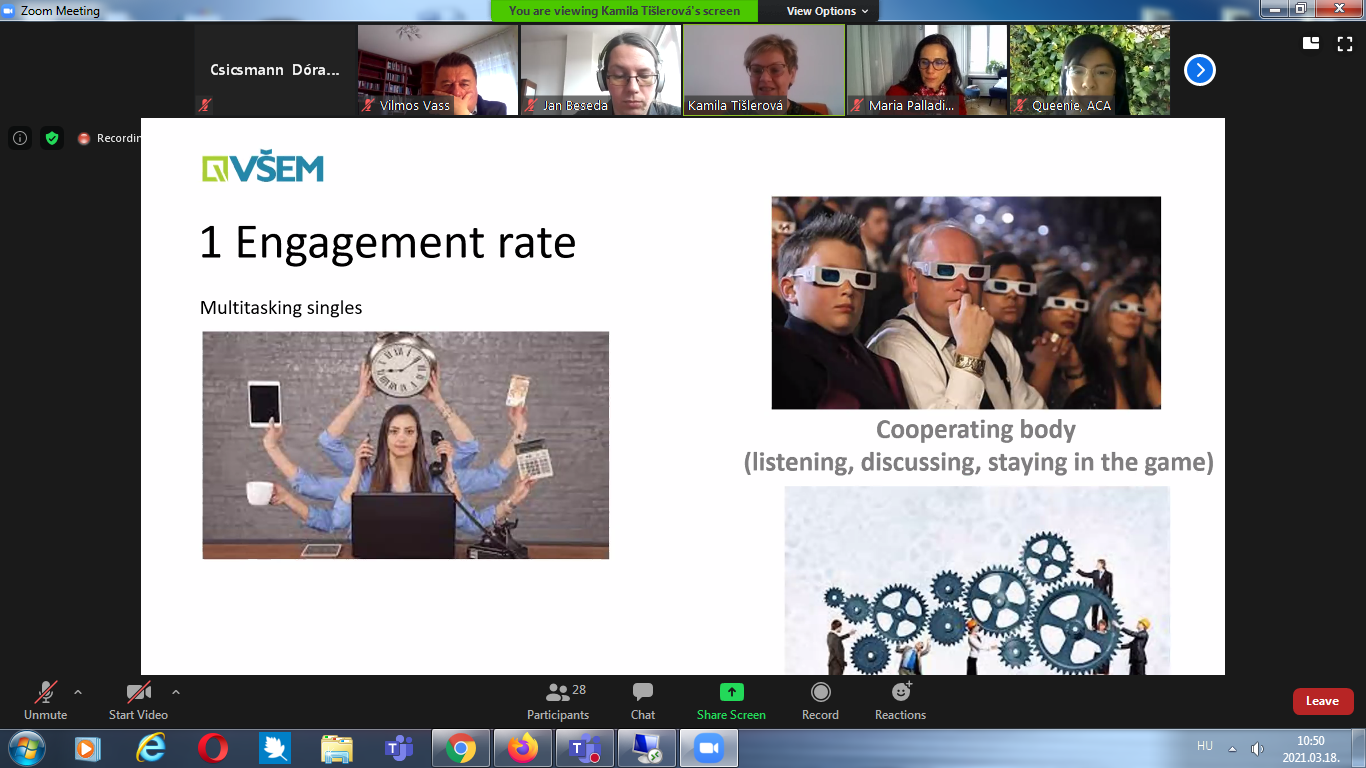Open the Participants panel
1366x768 pixels.
coord(558,700)
